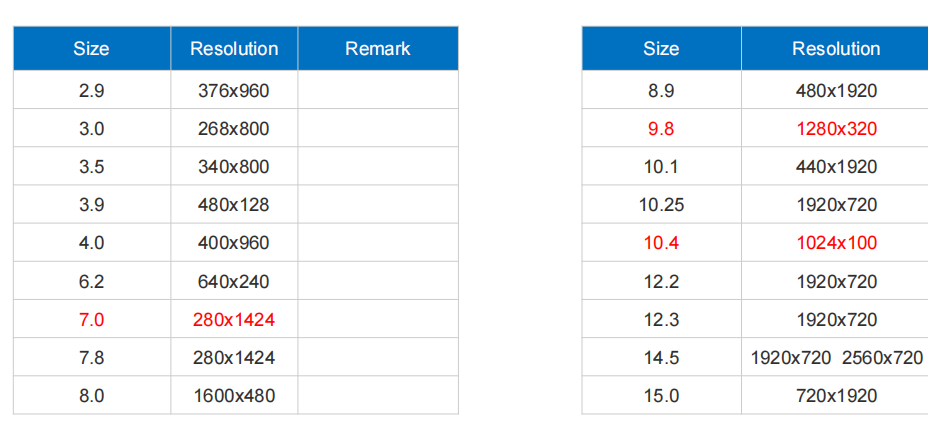
Task: Click the Resolution header in the right table
Action: [836, 48]
